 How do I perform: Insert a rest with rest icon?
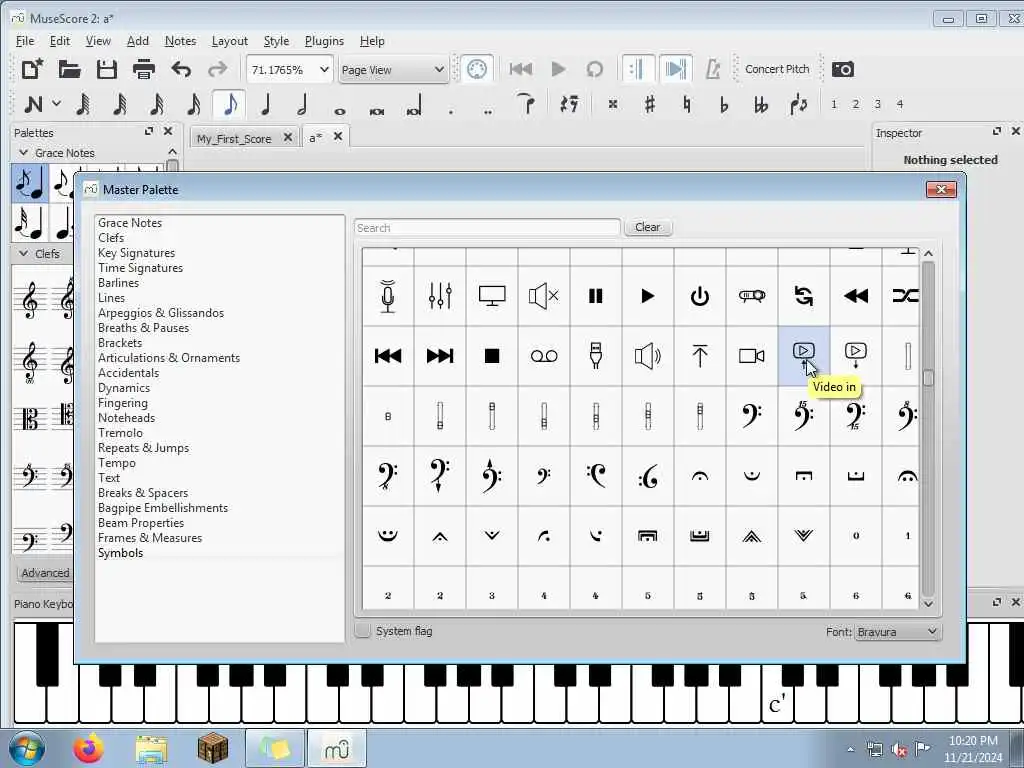click(x=569, y=104)
